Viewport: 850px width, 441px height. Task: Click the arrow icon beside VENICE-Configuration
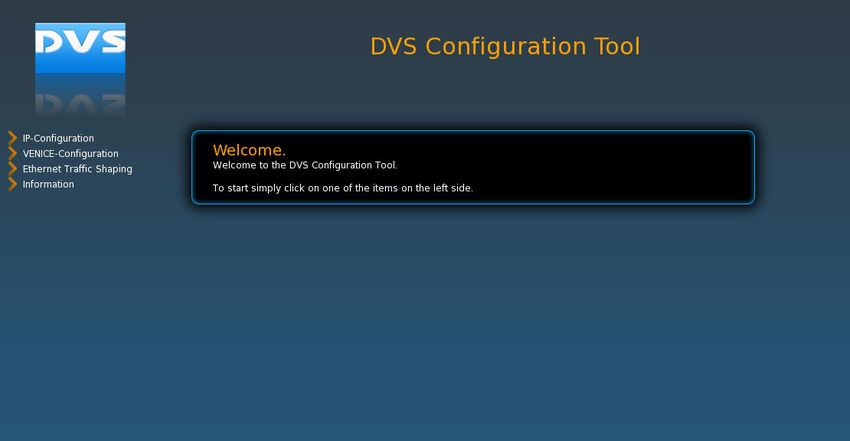[12, 153]
